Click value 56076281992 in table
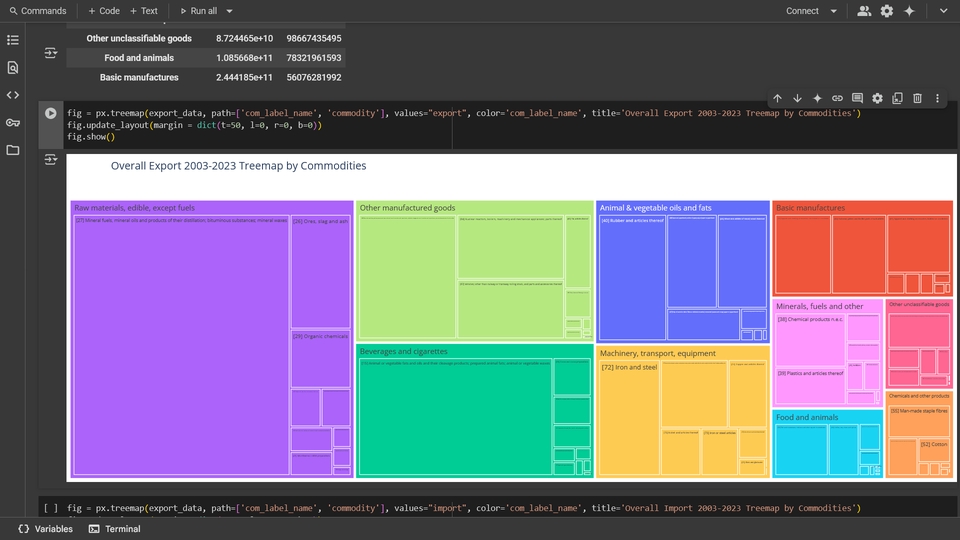960x540 pixels. pos(313,77)
